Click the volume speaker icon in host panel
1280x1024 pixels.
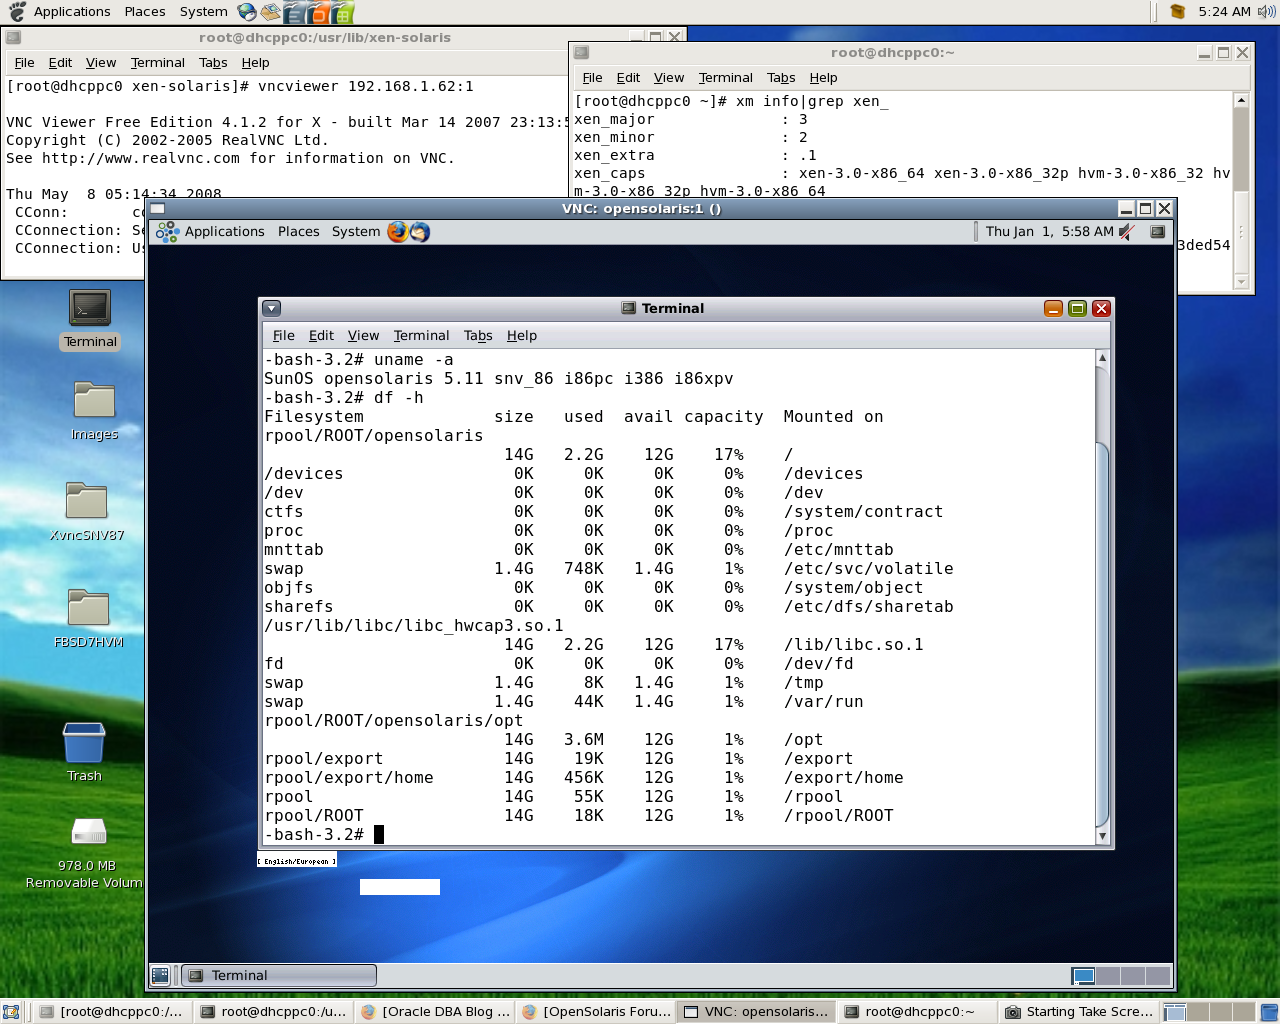1266,12
